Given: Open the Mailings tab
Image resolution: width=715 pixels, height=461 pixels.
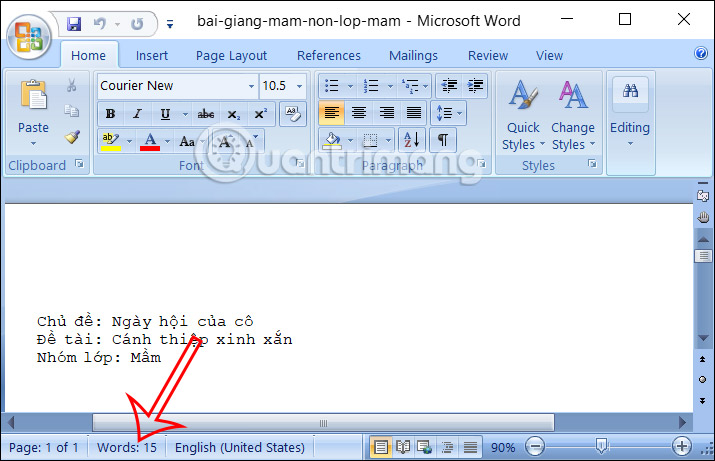Looking at the screenshot, I should point(413,56).
